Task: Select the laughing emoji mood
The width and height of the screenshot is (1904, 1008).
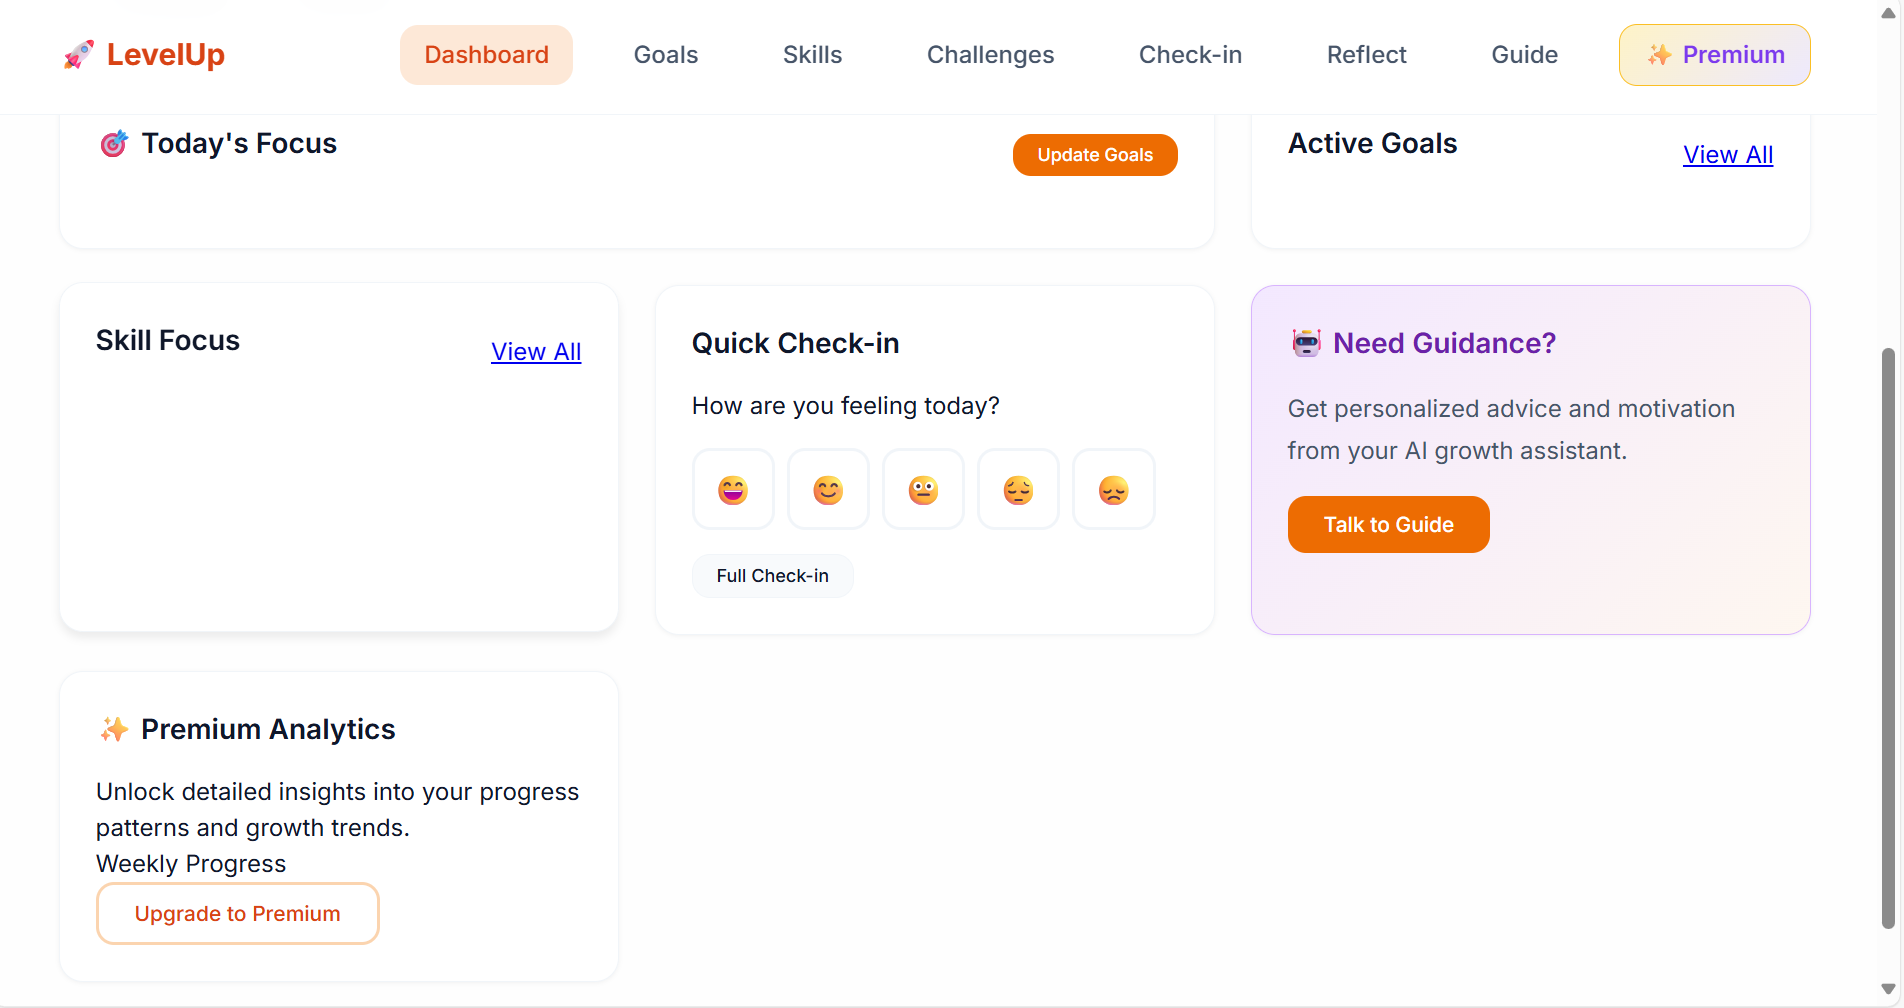Action: click(733, 489)
